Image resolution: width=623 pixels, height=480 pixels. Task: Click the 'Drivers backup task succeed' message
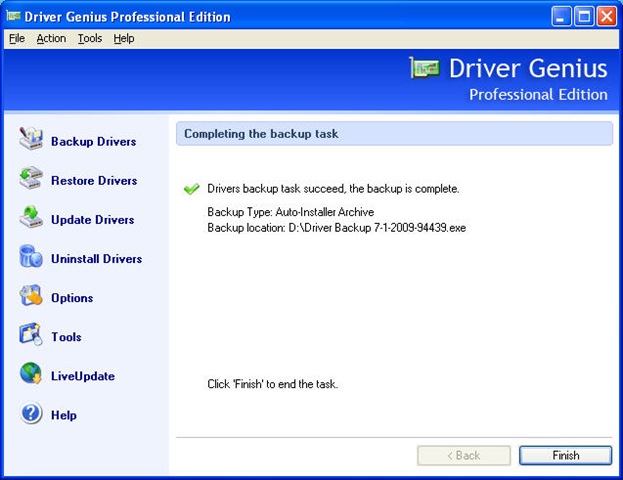point(333,189)
